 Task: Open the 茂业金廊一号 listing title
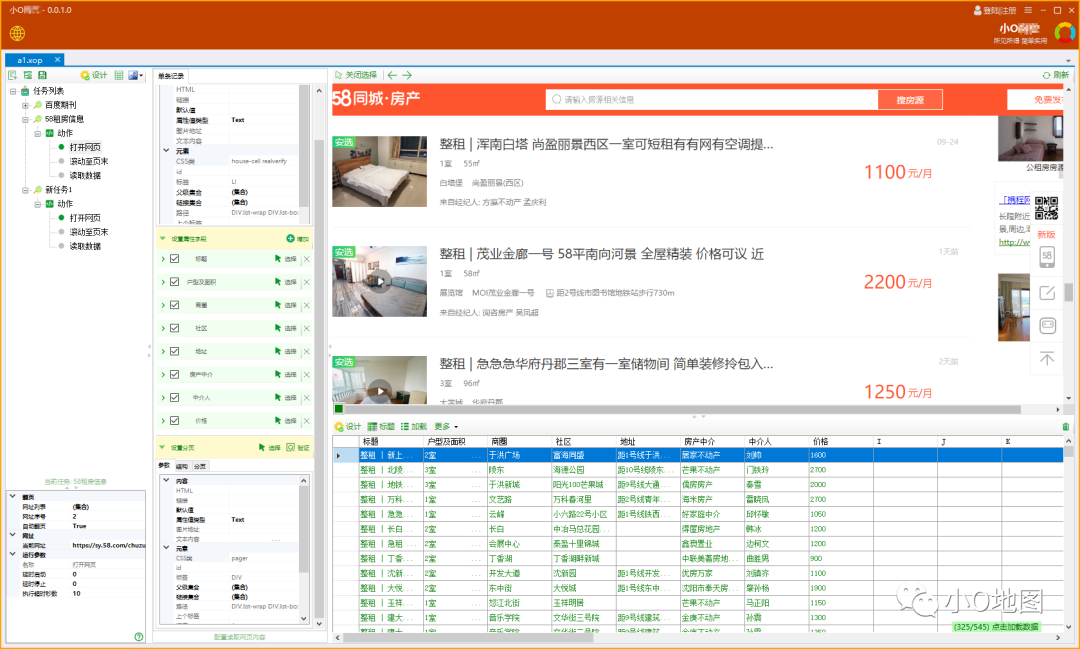[x=601, y=254]
